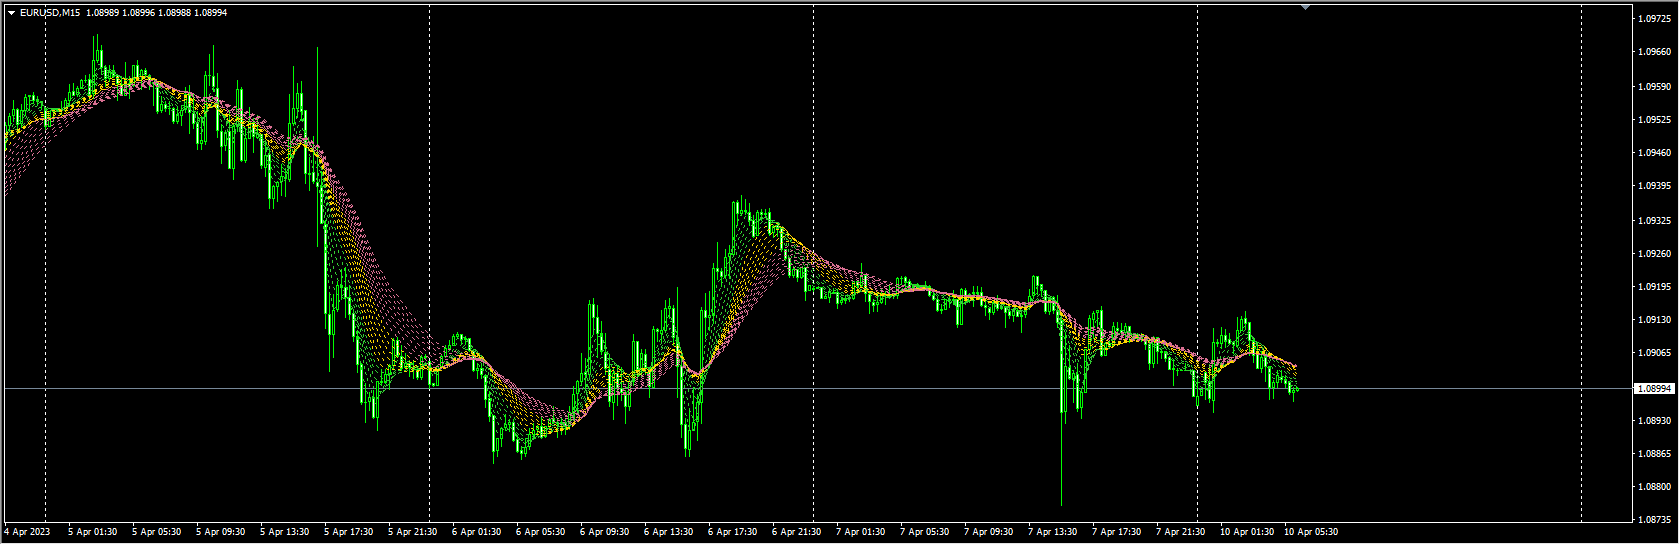Click the 1.09590 price axis label

1656,86
